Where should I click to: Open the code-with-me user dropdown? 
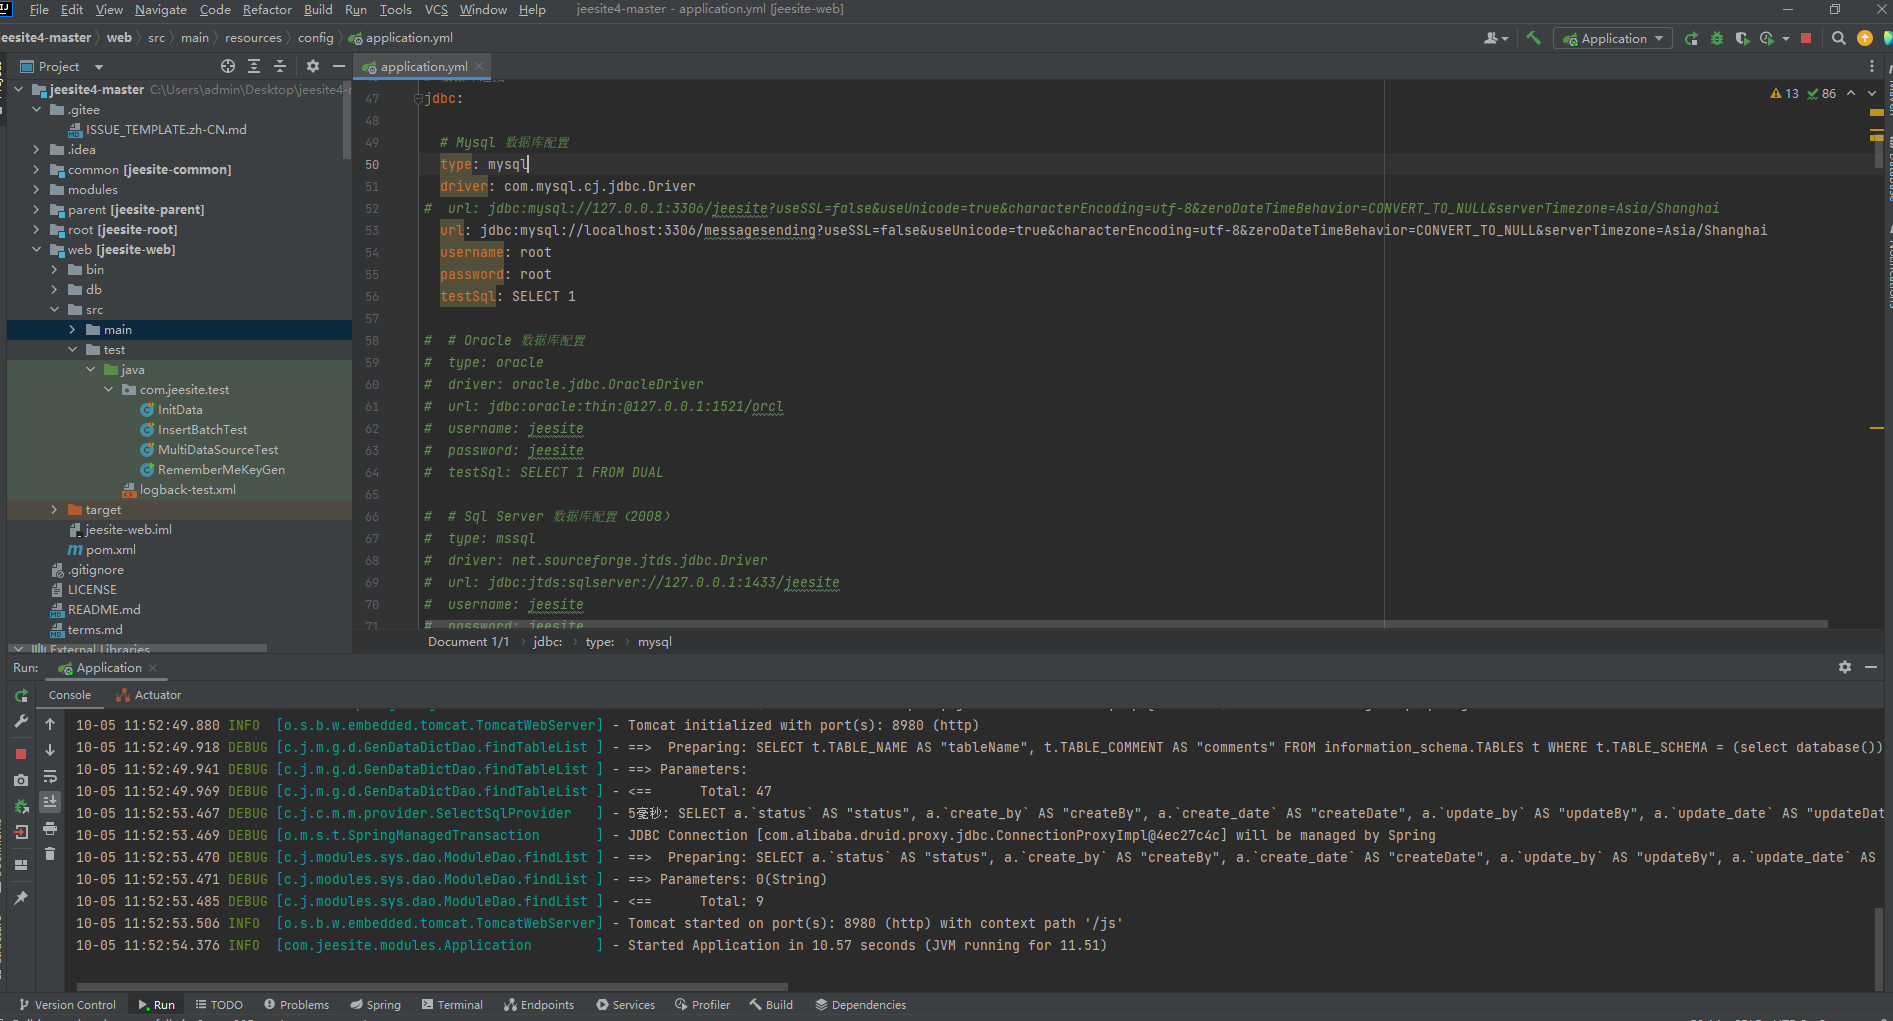(1496, 38)
